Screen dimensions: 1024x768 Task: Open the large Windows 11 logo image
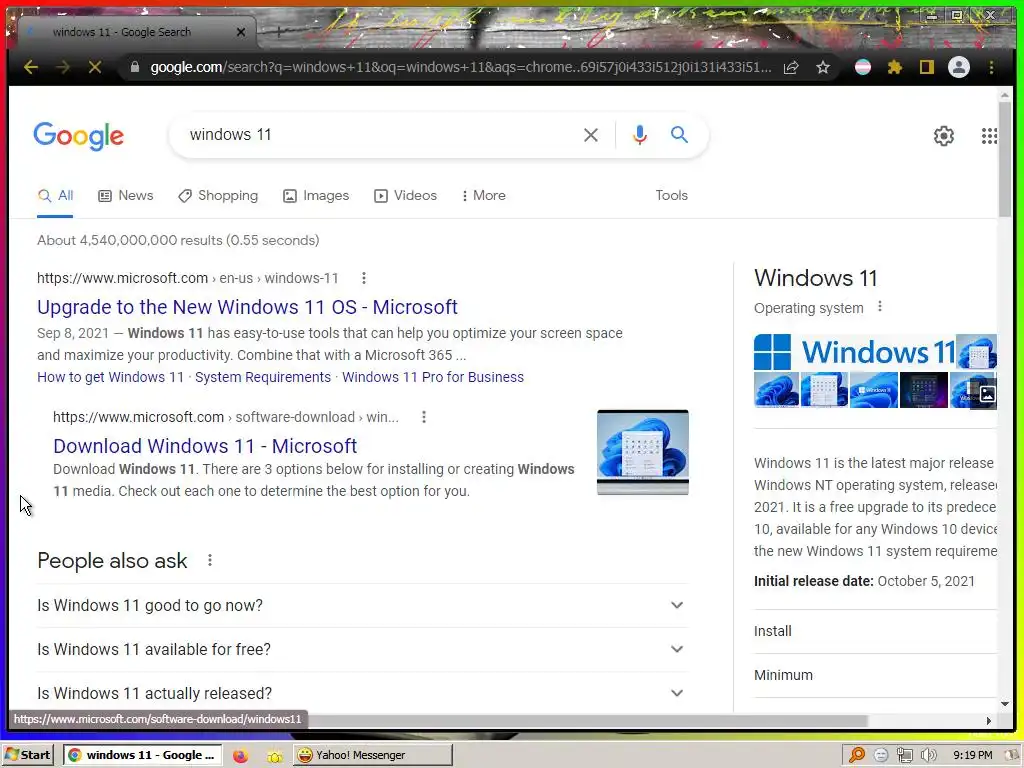854,352
